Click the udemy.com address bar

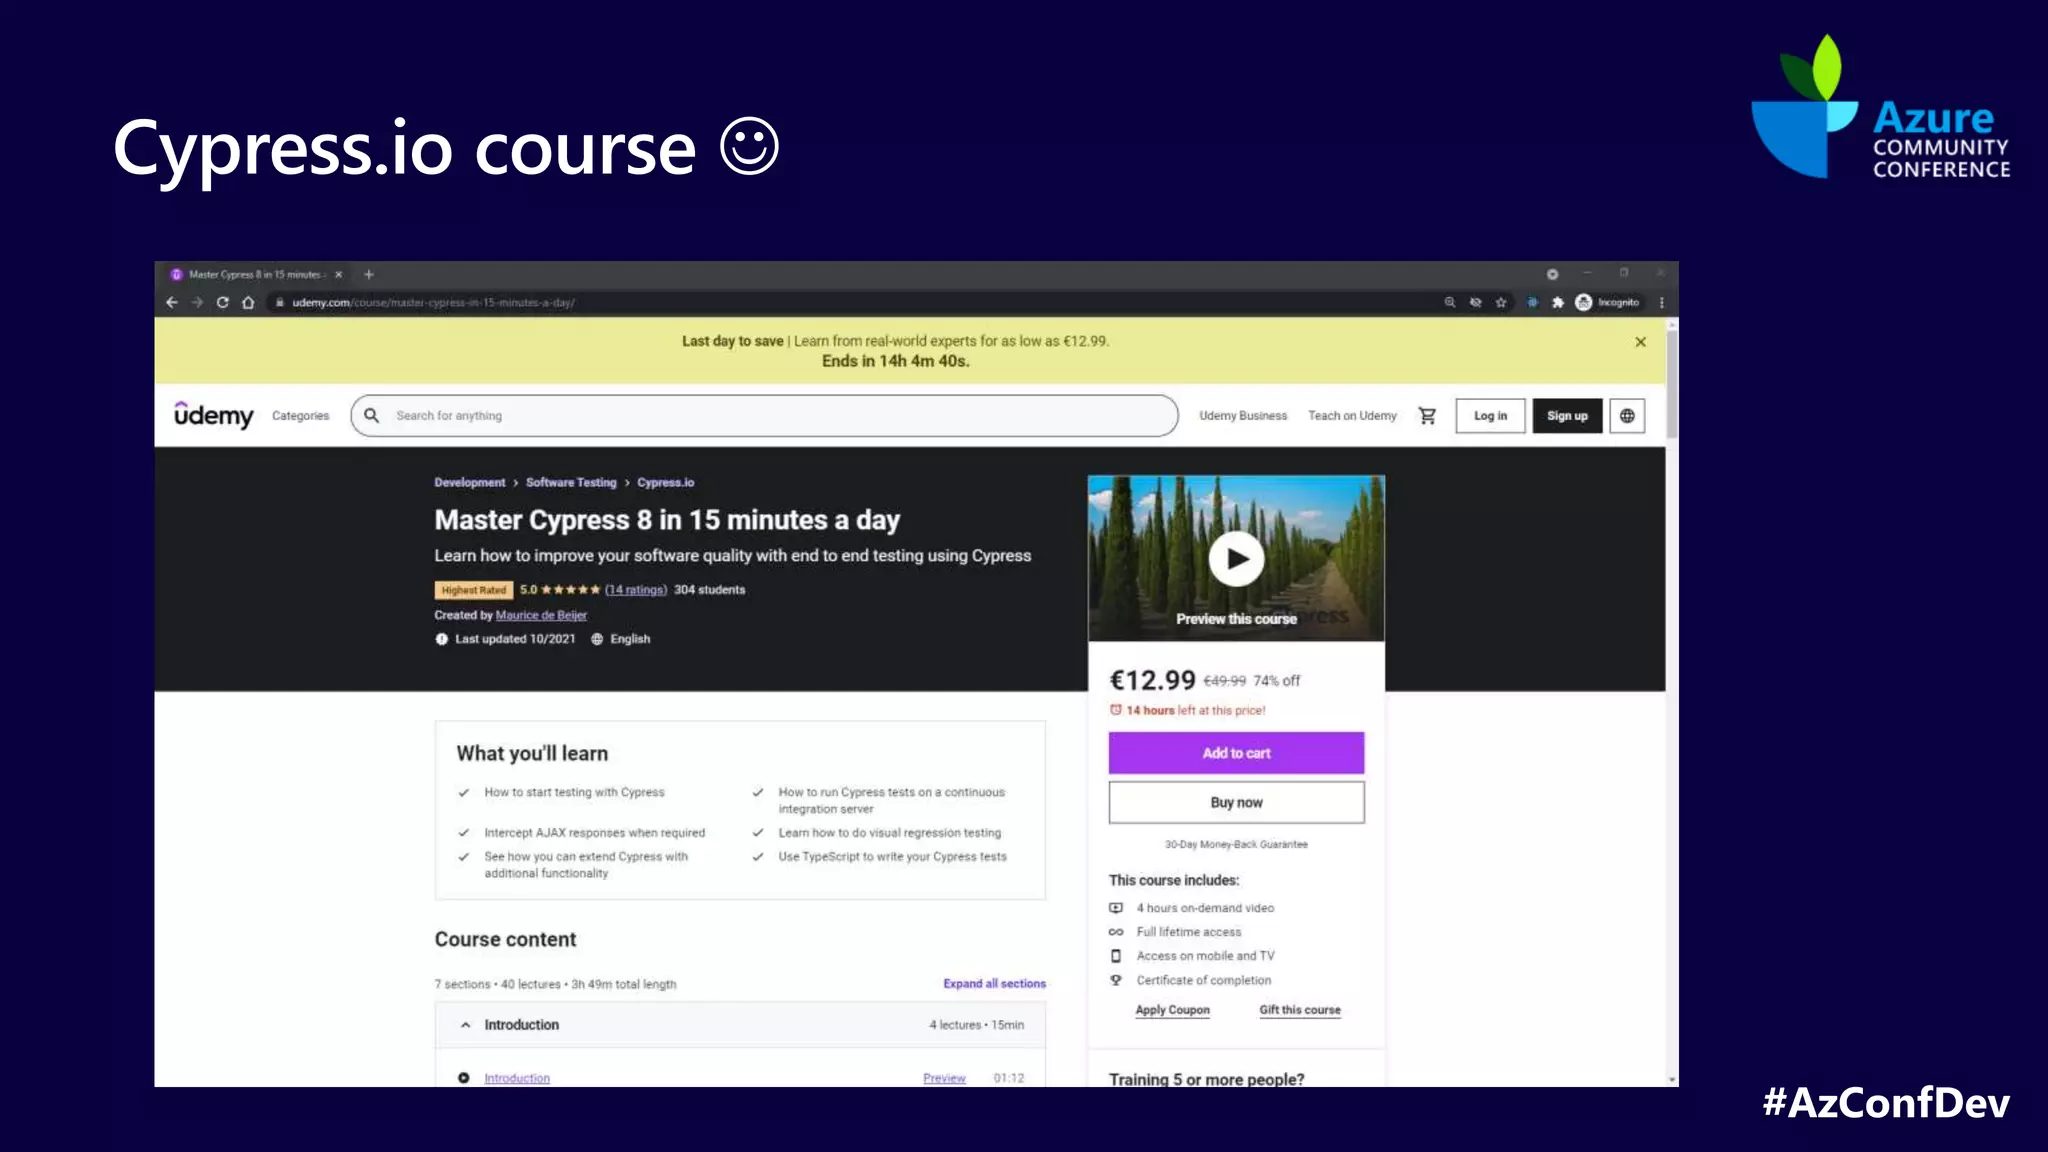850,302
